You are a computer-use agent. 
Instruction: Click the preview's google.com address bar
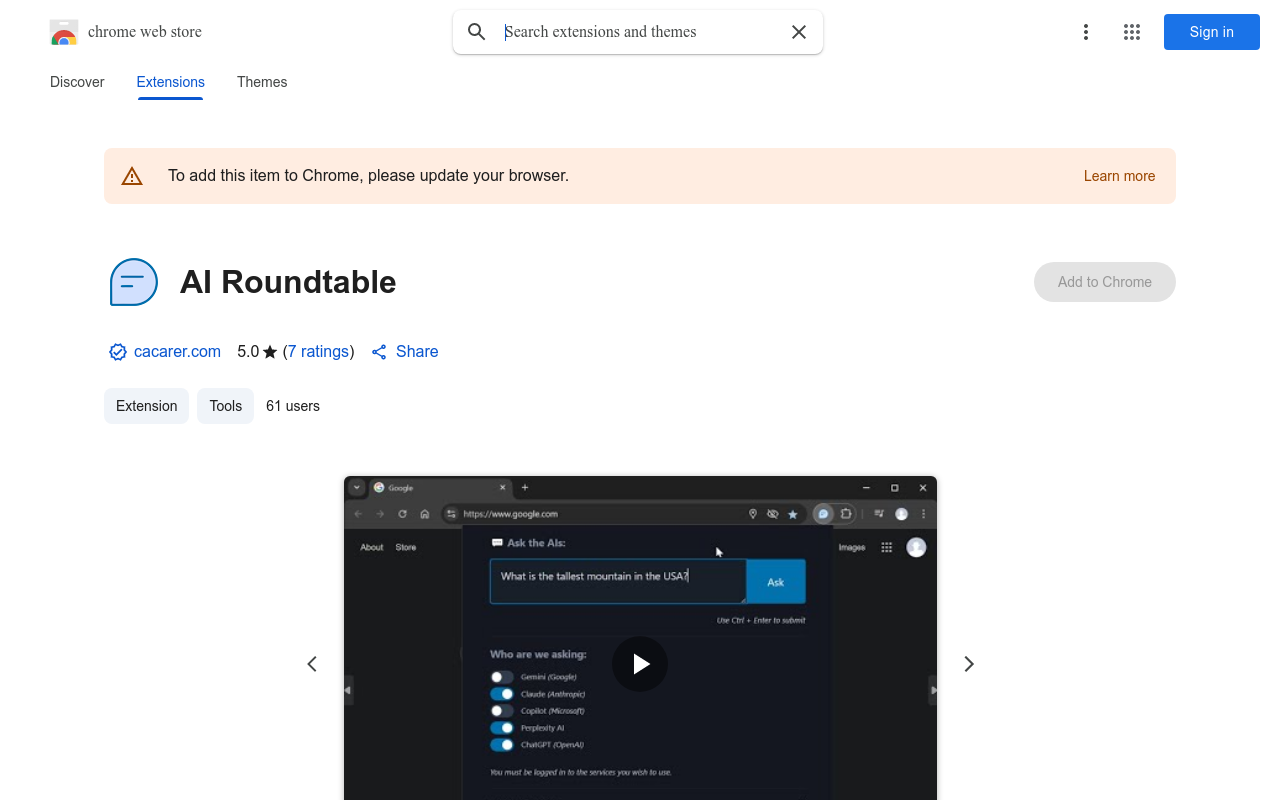(622, 514)
